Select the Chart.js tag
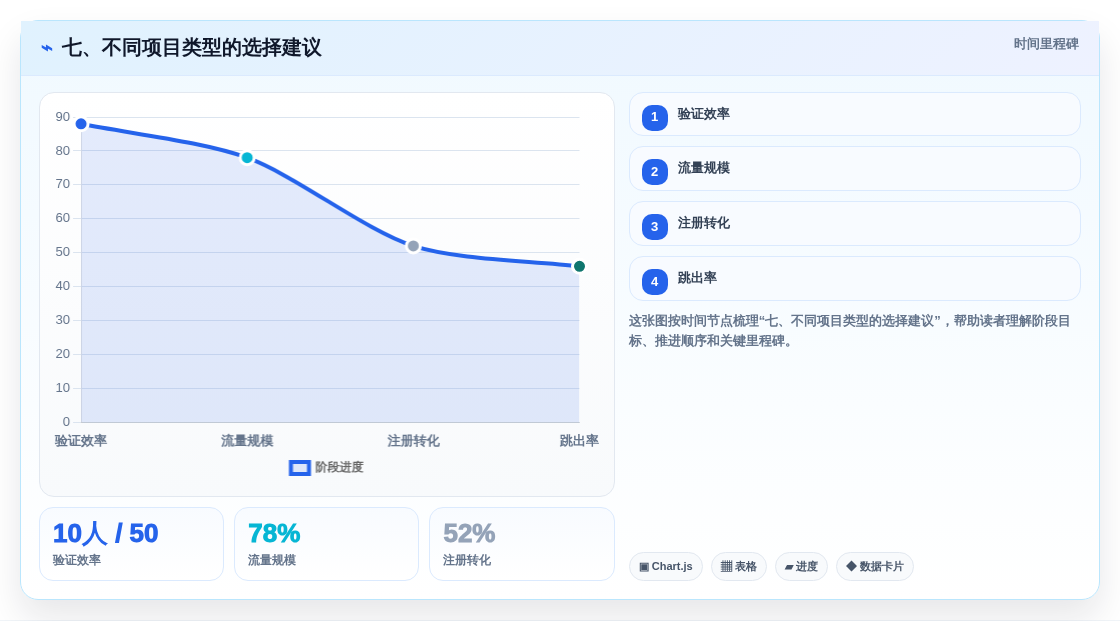 [x=666, y=567]
